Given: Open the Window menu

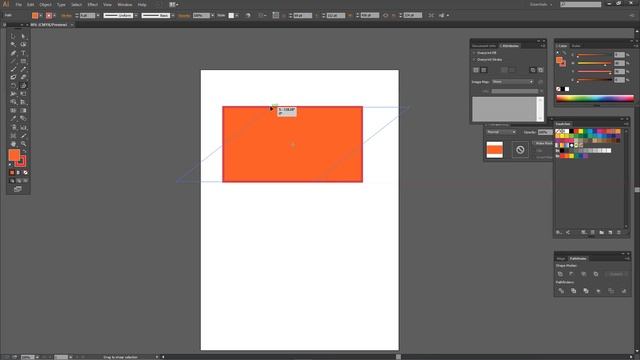Looking at the screenshot, I should (x=124, y=4).
